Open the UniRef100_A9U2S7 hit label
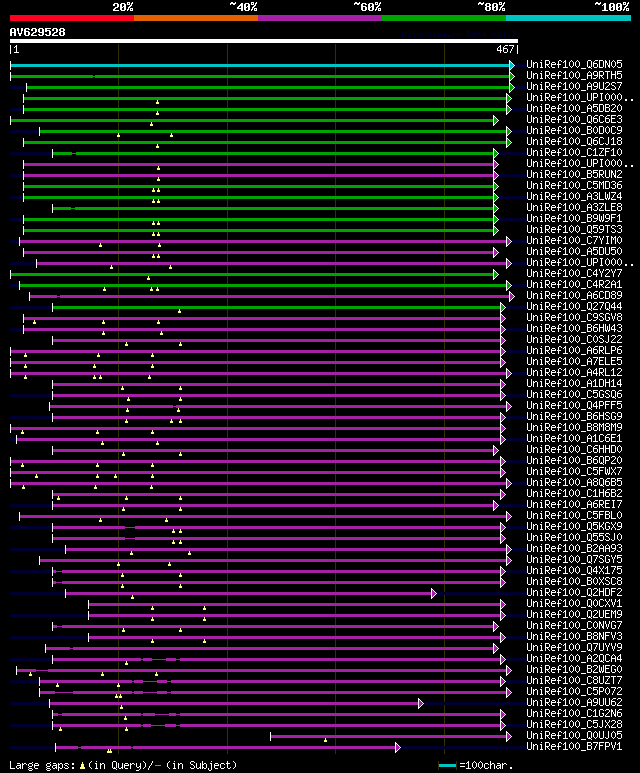640x773 pixels. [x=574, y=86]
